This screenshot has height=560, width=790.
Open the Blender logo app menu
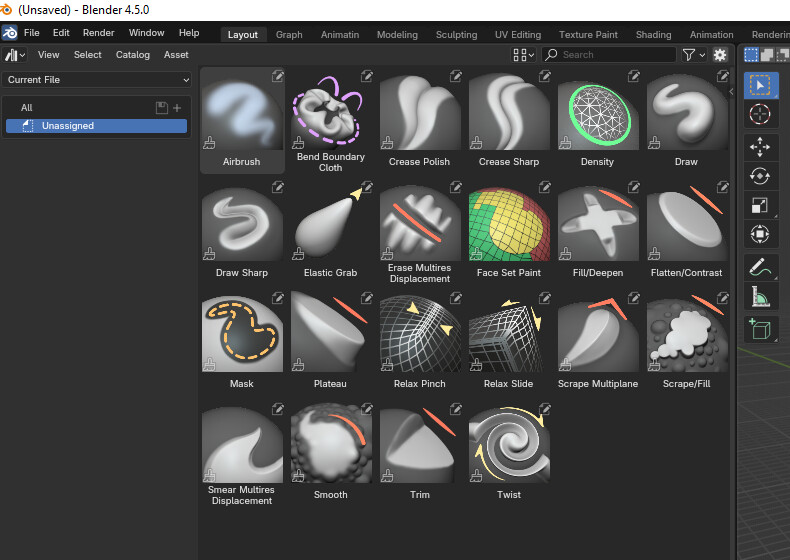[x=10, y=33]
